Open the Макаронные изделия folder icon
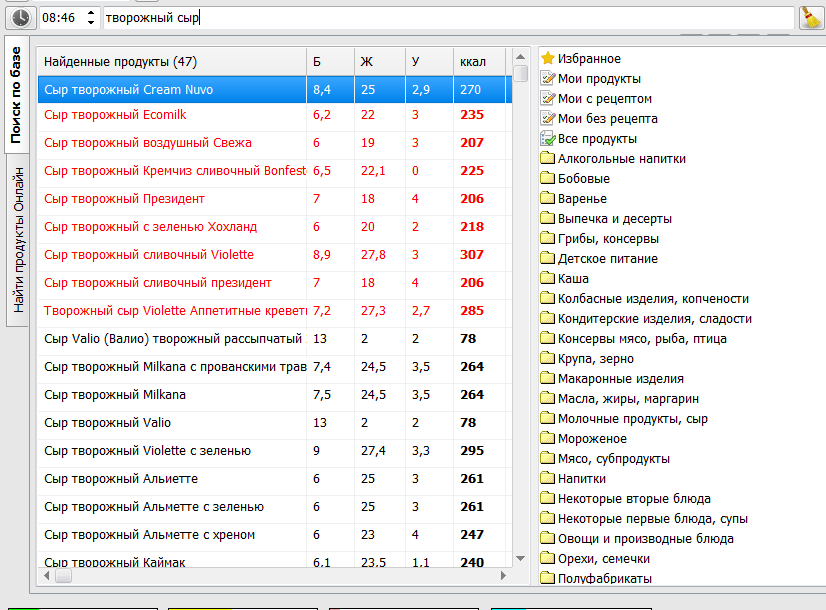Screen dimensions: 826x610 point(548,378)
